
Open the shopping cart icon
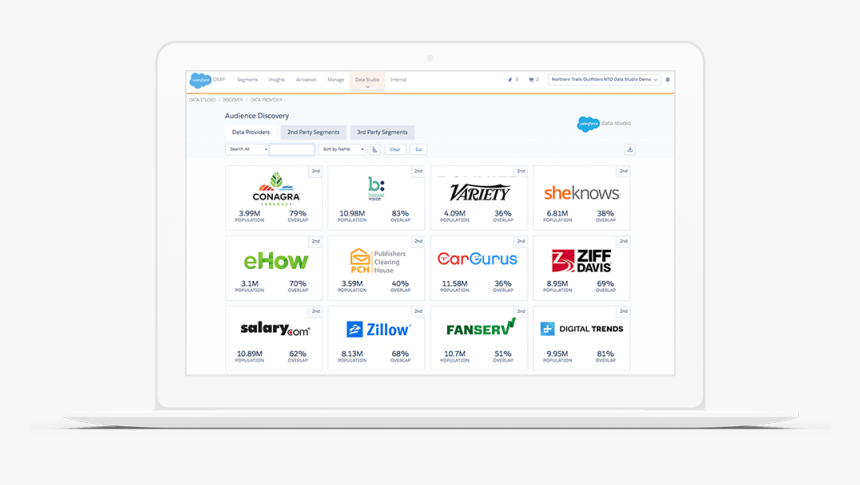pos(530,79)
